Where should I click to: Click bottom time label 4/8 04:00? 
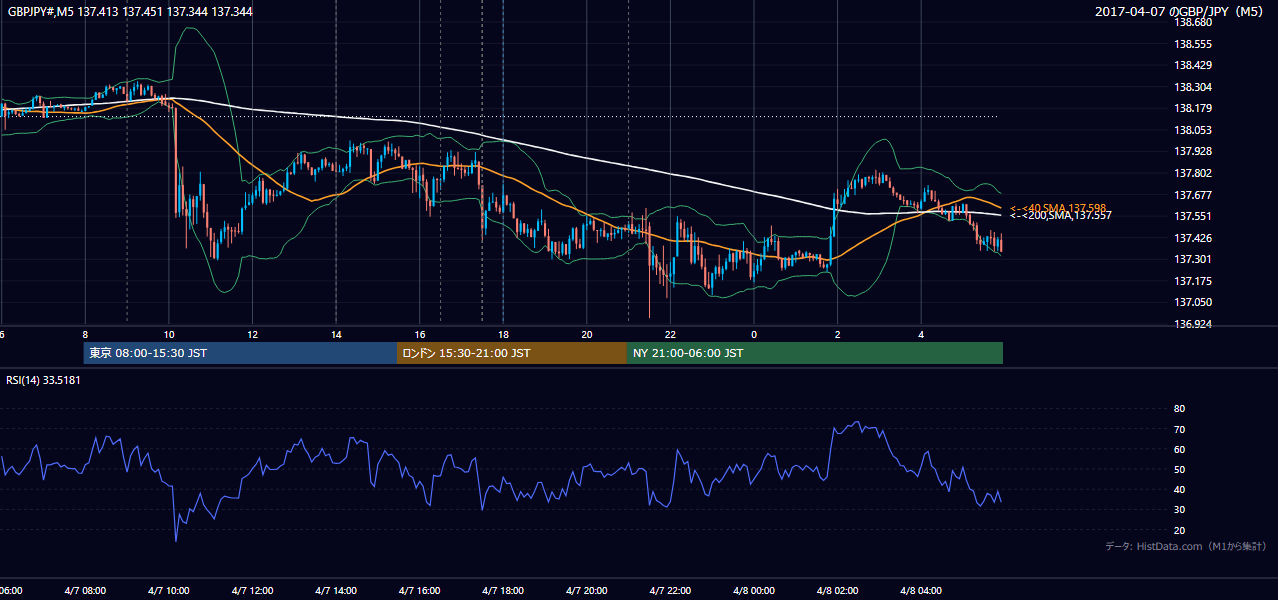click(920, 591)
